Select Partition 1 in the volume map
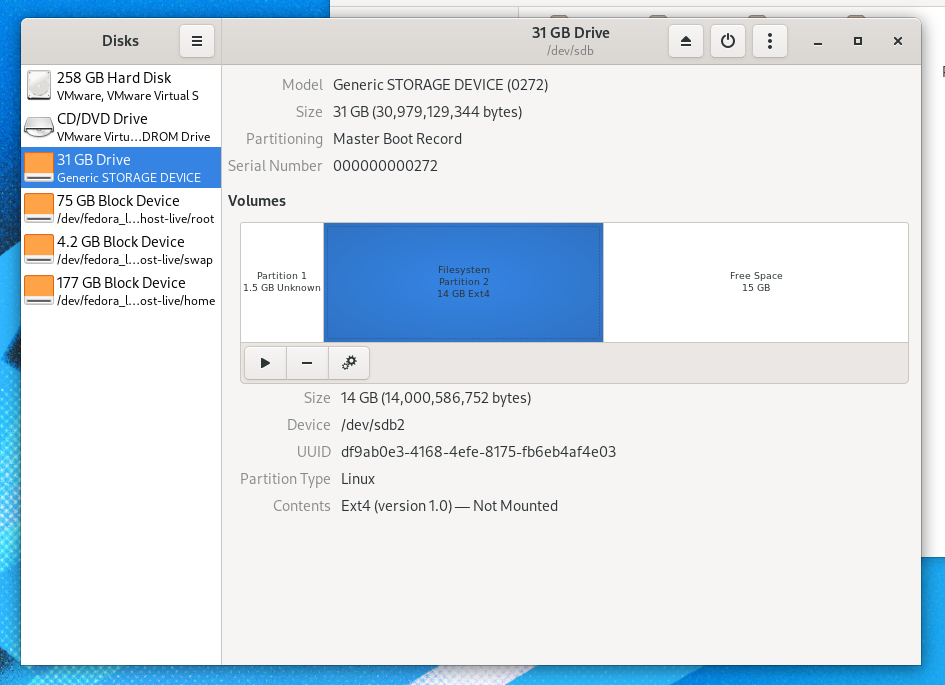 (x=281, y=282)
